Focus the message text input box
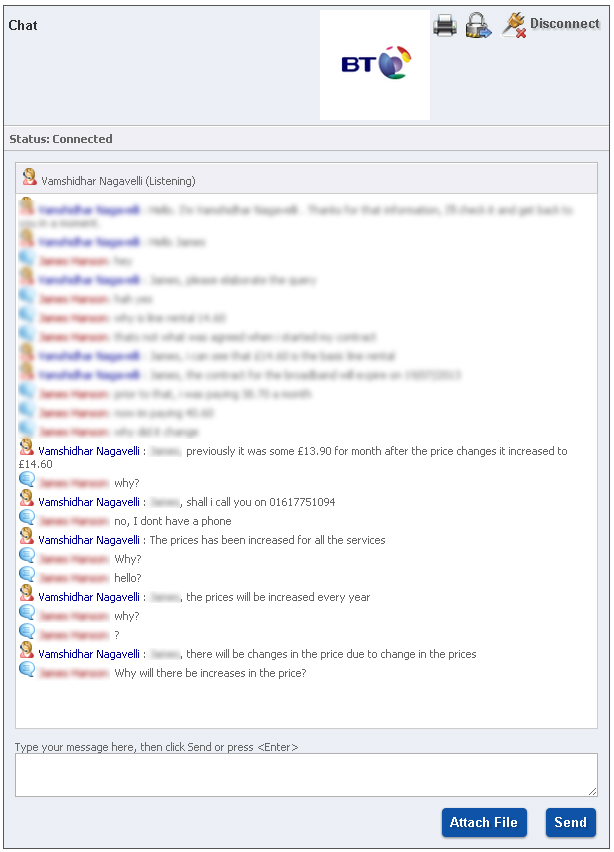Image resolution: width=614 pixels, height=852 pixels. coord(306,775)
